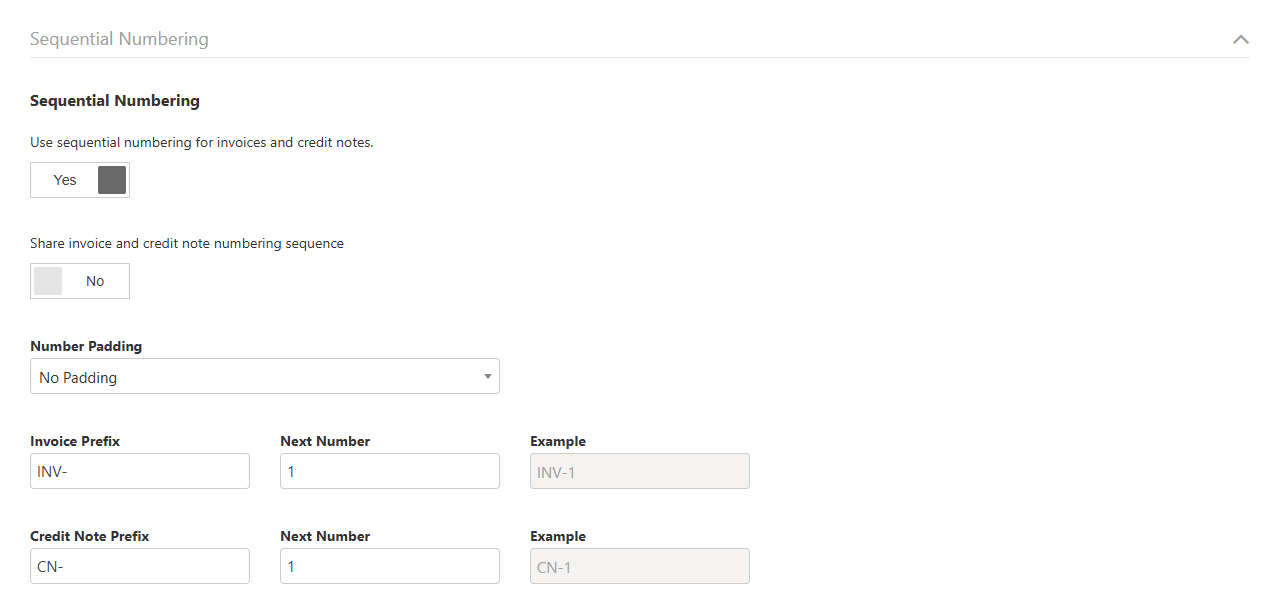Disable the sequential numbering Yes toggle
The image size is (1271, 615).
click(80, 180)
